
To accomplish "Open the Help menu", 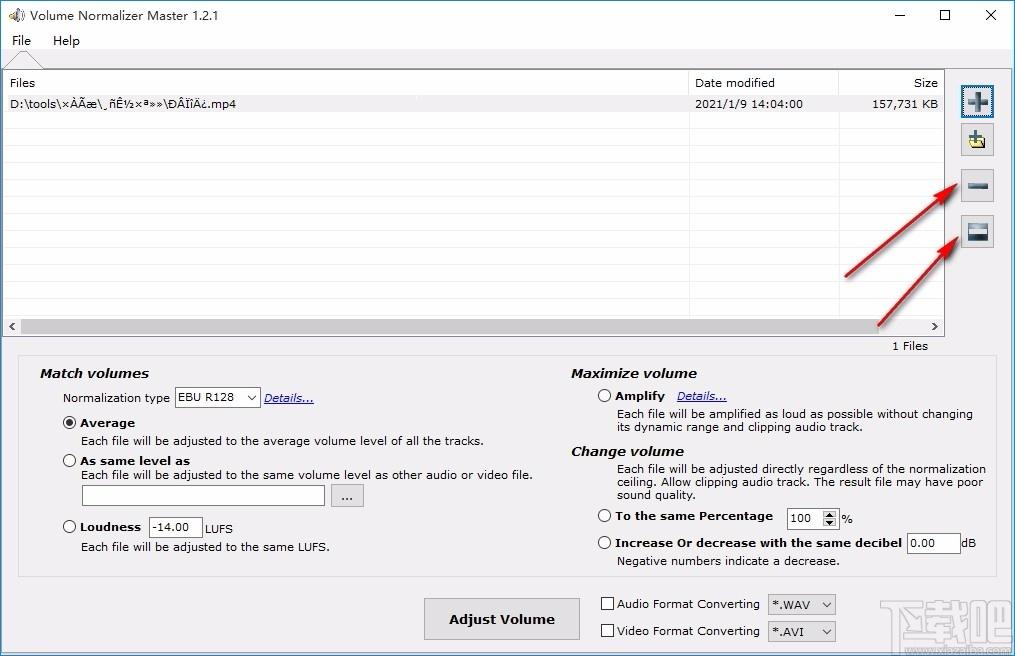I will [x=66, y=40].
